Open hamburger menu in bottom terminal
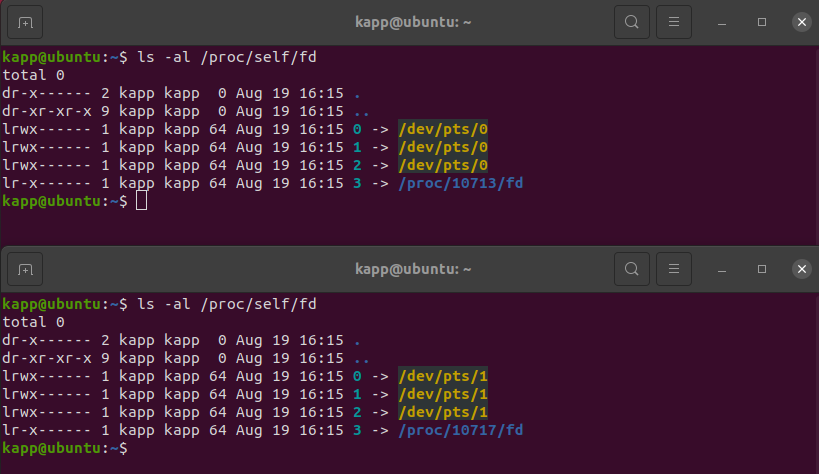819x474 pixels. [x=675, y=269]
